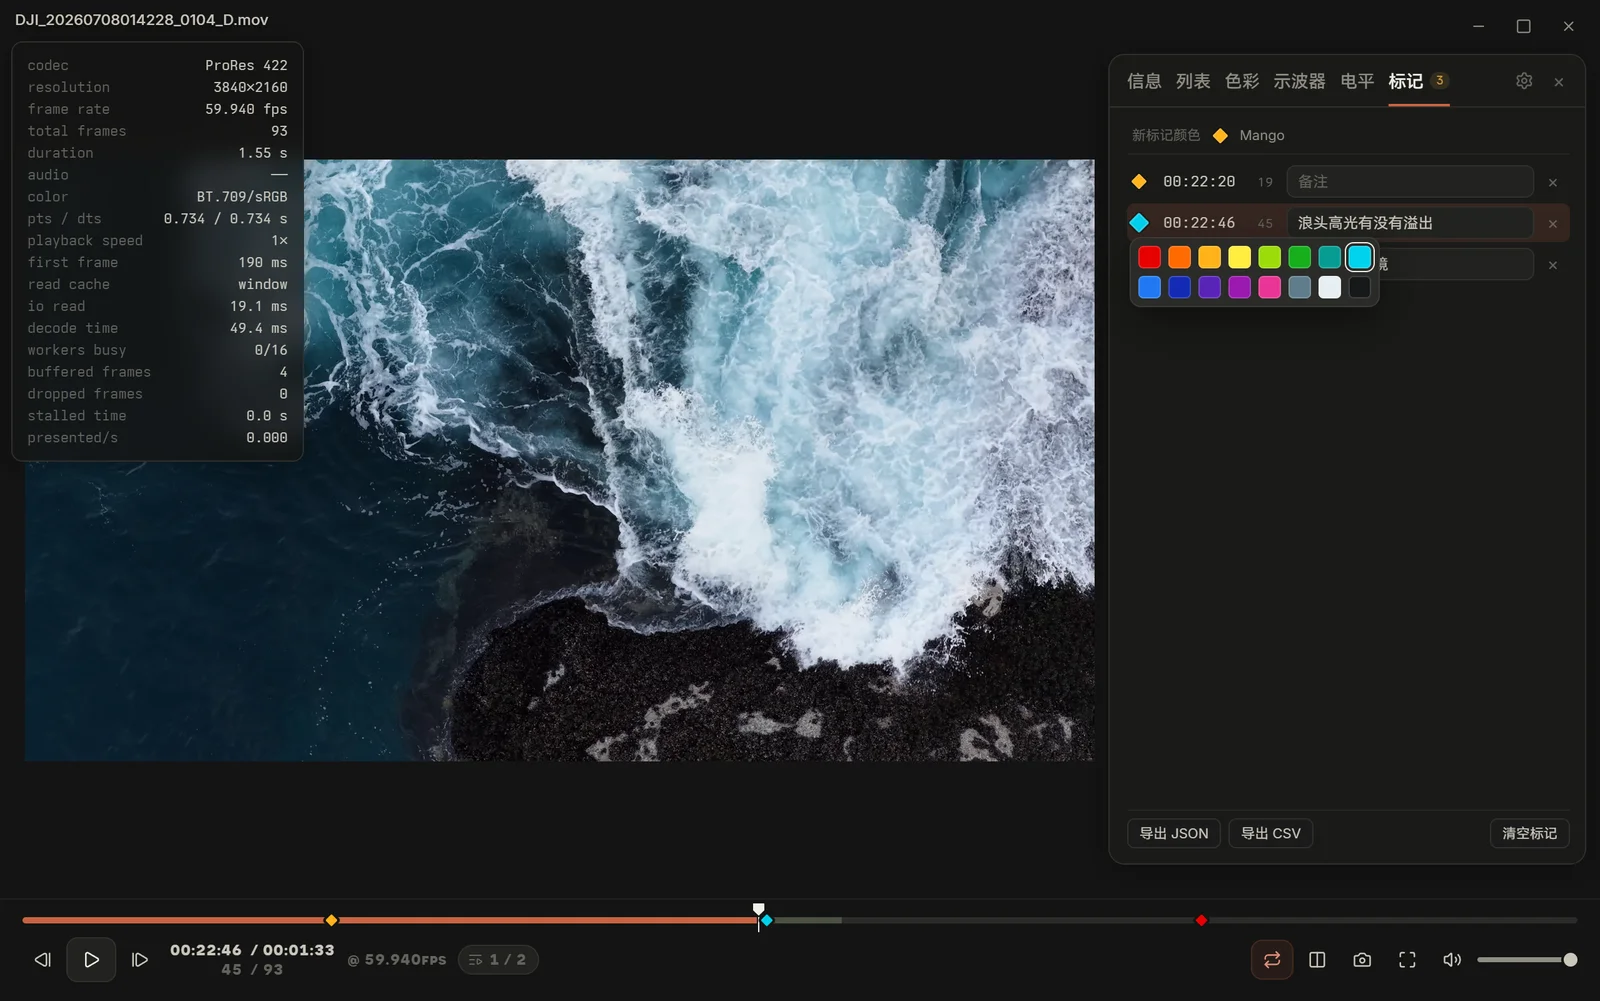Export markers with 导出 CSV
Image resolution: width=1600 pixels, height=1001 pixels.
(1271, 833)
